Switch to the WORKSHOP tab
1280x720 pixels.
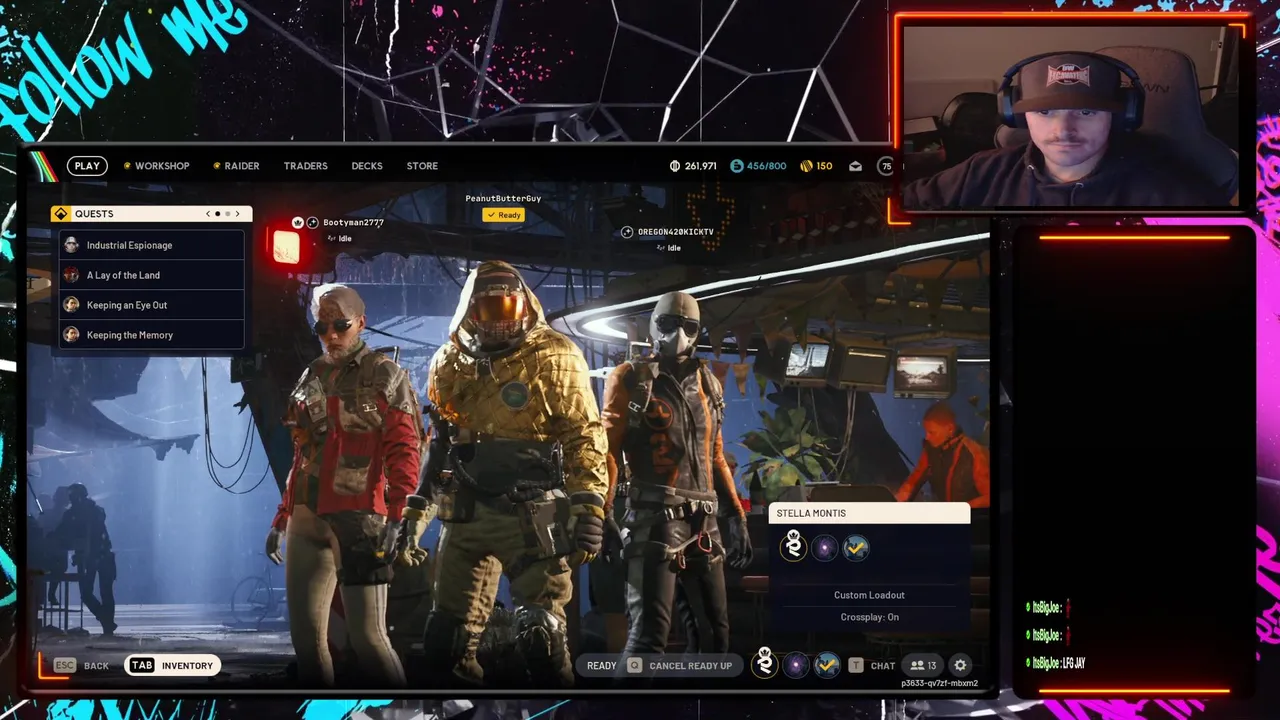point(162,166)
